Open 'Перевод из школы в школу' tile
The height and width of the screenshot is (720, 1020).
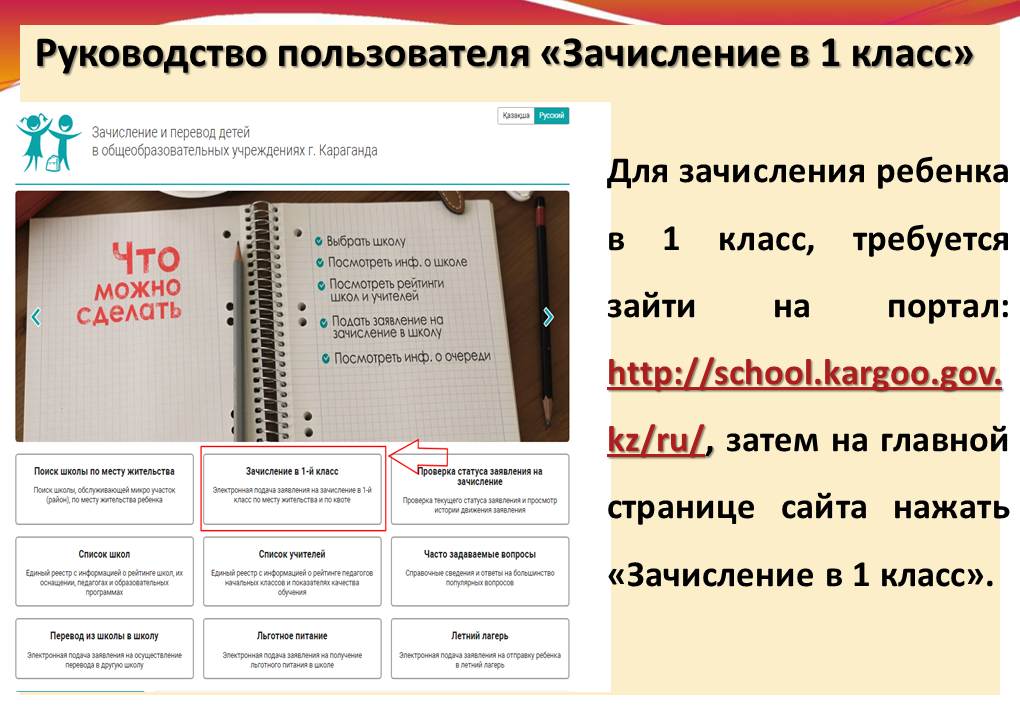104,649
